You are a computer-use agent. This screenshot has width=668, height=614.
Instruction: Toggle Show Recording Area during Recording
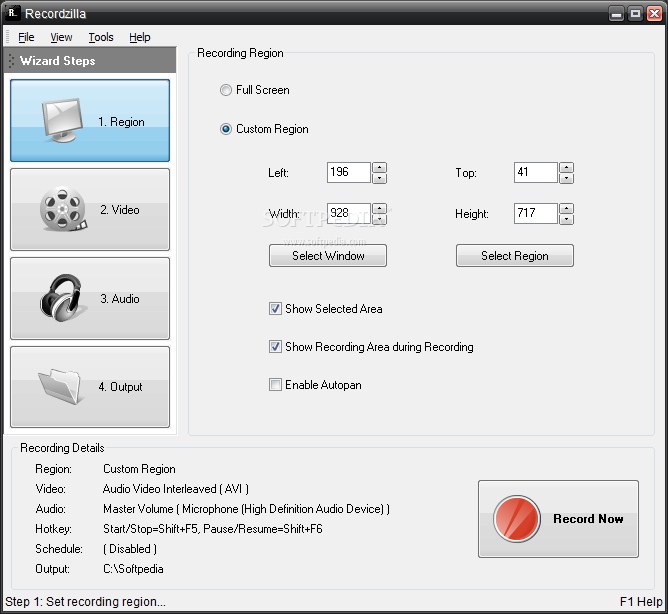(x=275, y=347)
